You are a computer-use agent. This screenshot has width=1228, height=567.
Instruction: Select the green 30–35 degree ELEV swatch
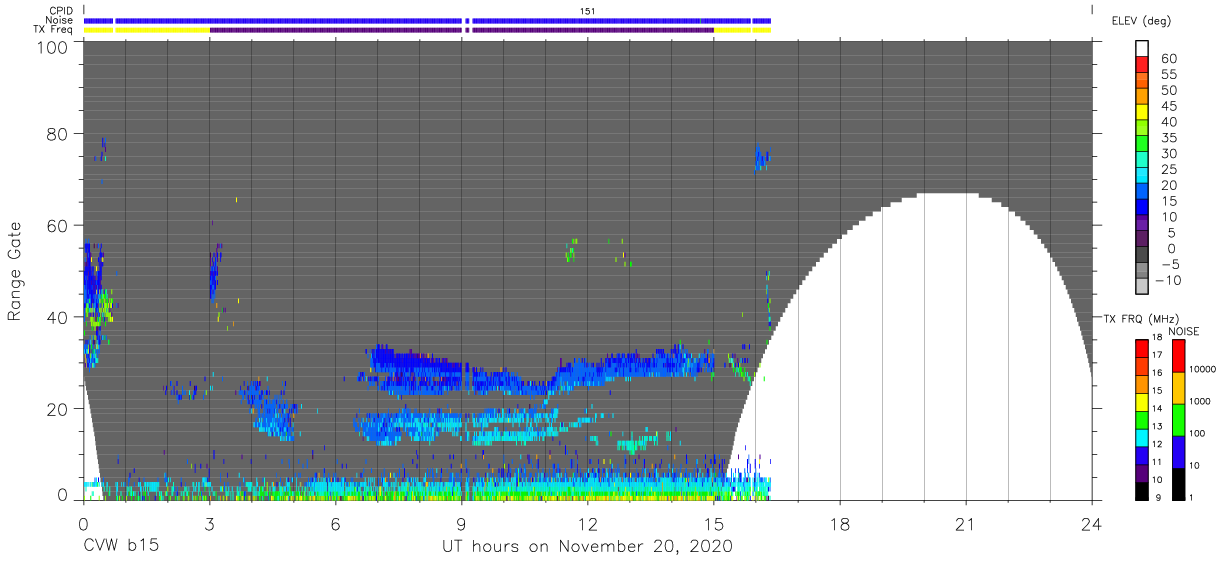click(x=1142, y=145)
